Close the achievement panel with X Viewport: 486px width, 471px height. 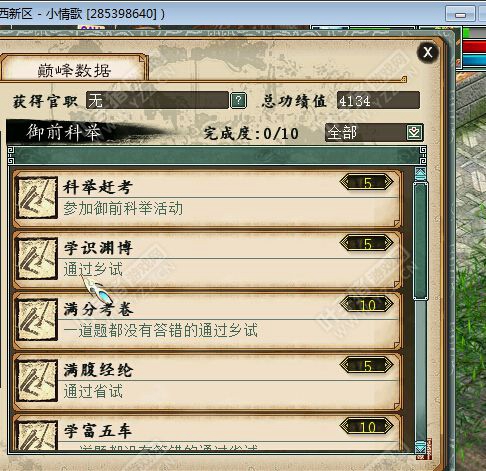(428, 52)
